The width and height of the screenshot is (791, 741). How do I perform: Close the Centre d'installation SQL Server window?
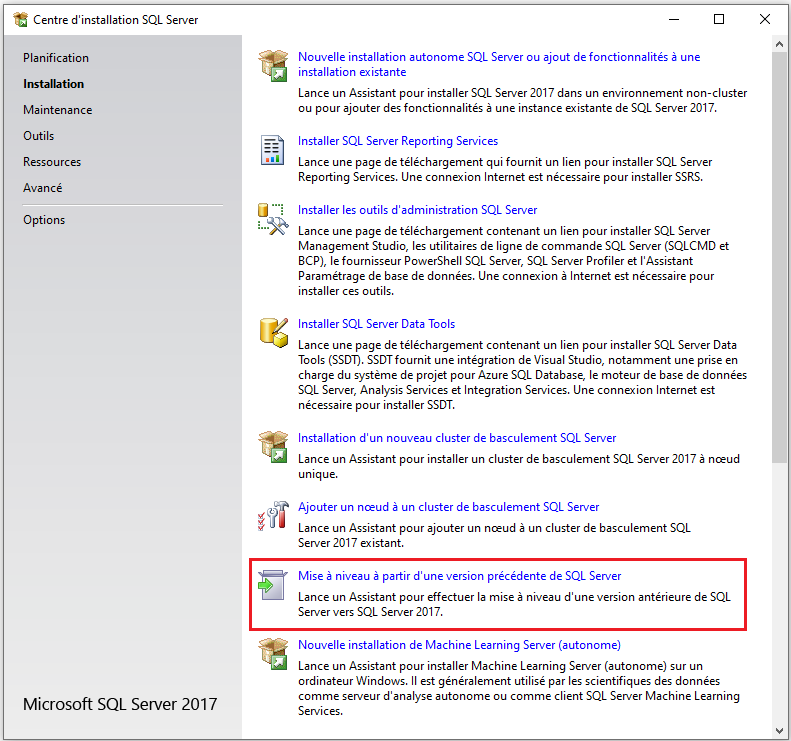pyautogui.click(x=764, y=19)
